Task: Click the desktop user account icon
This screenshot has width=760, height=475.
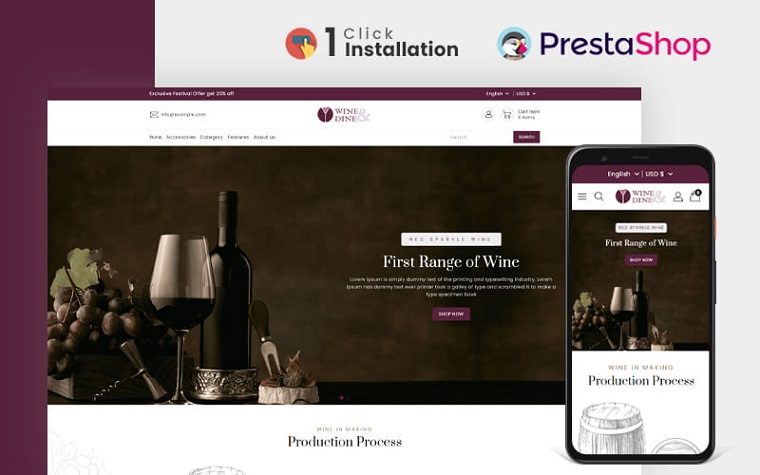Action: [488, 114]
